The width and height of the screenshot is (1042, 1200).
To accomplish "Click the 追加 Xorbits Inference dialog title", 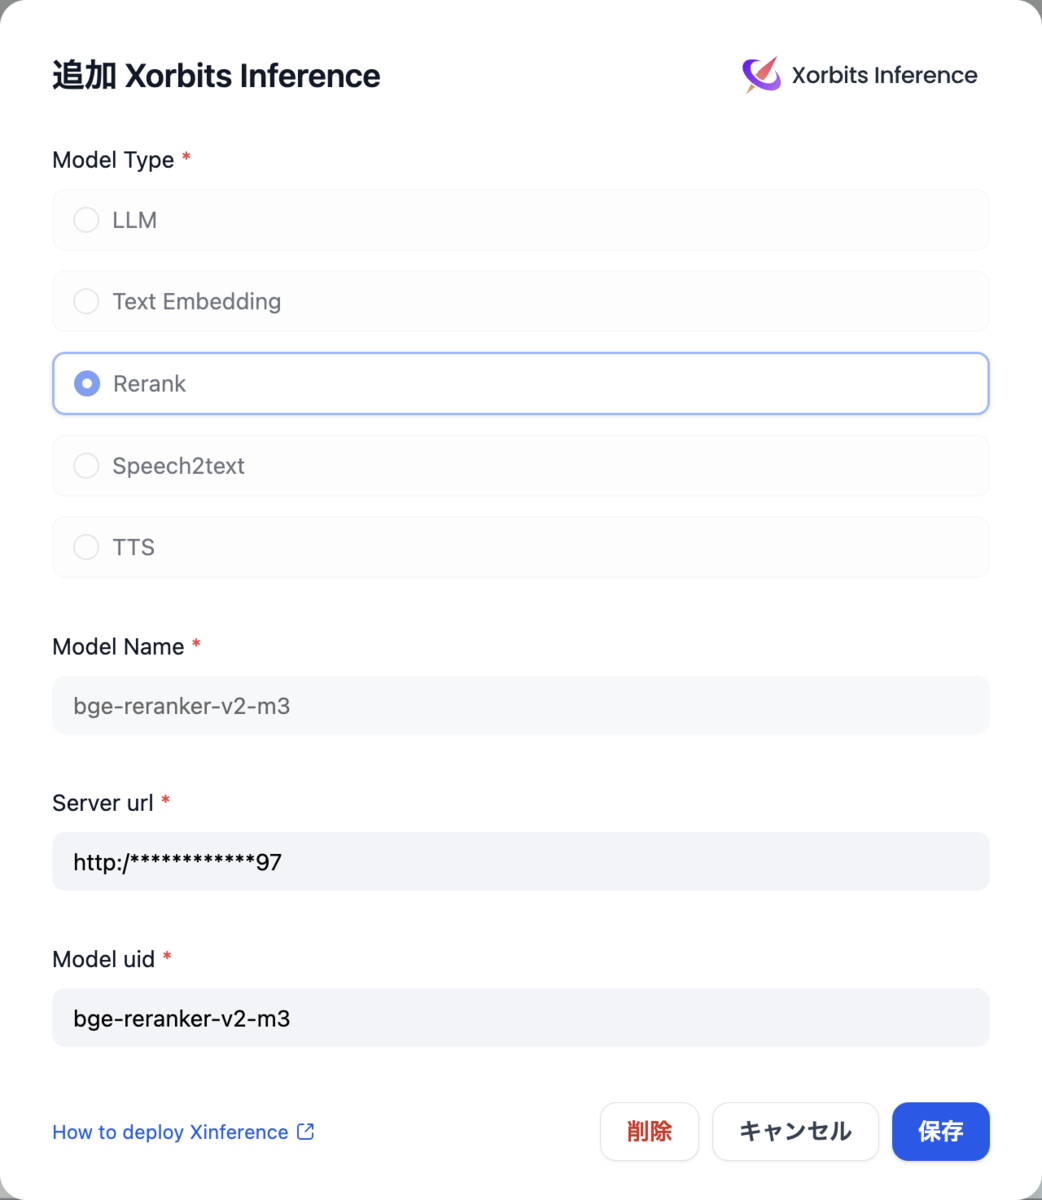I will (x=216, y=75).
